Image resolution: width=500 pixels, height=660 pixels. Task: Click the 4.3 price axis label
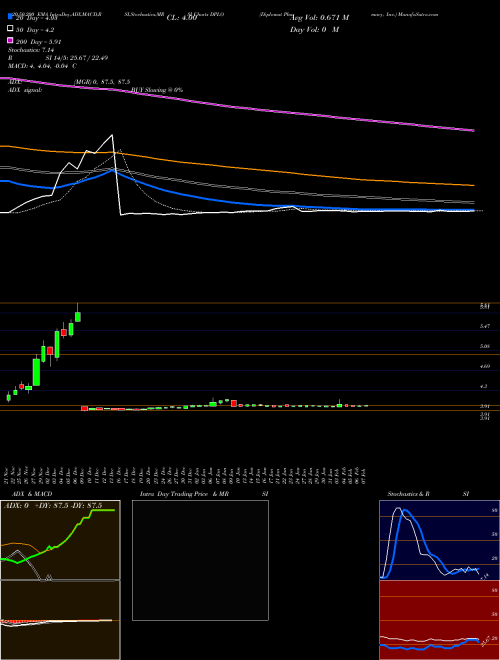pos(484,386)
